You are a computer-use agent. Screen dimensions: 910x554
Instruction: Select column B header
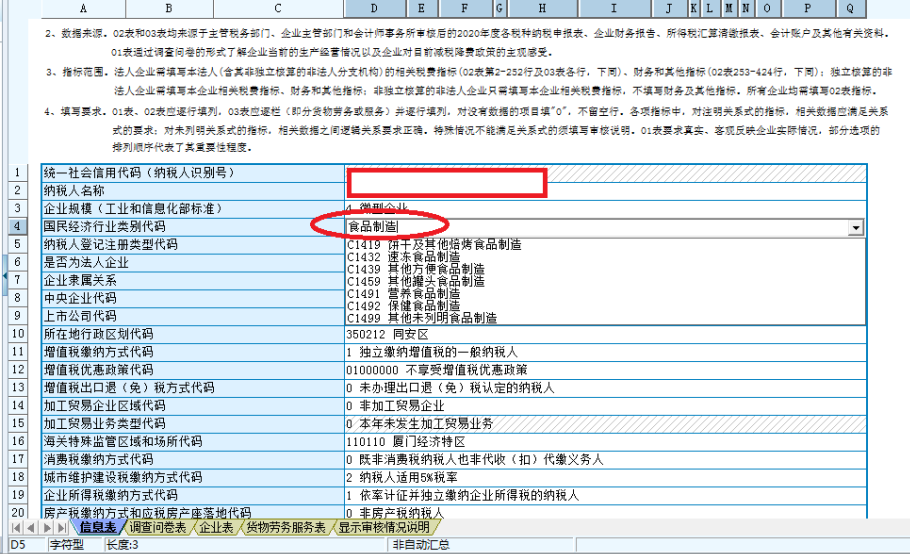pos(169,8)
